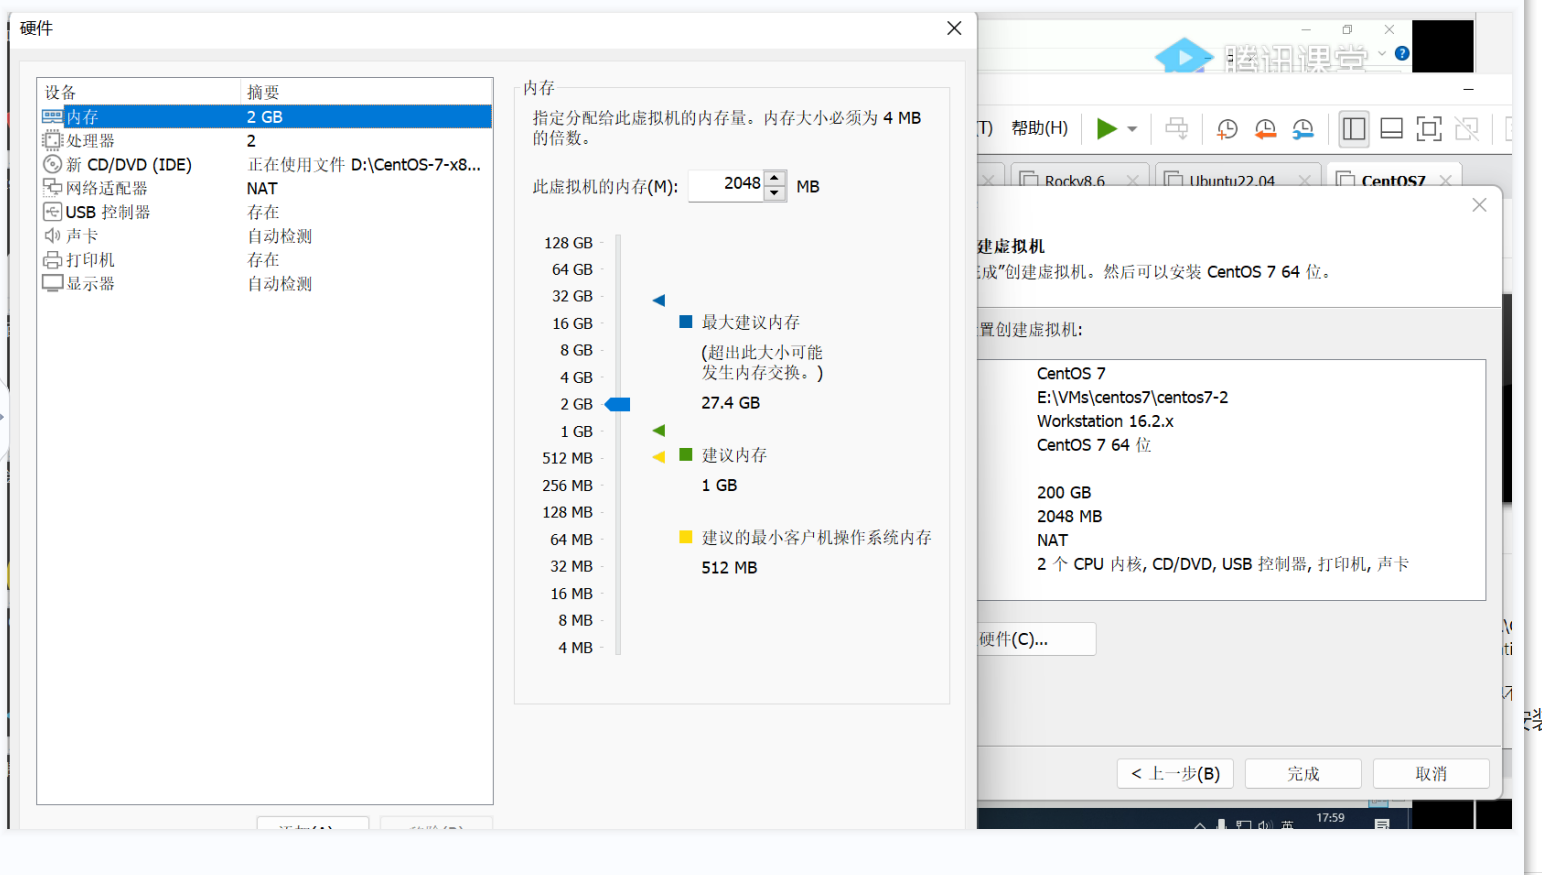This screenshot has width=1542, height=875.
Task: Close the 硬件 dialog
Action: point(954,28)
